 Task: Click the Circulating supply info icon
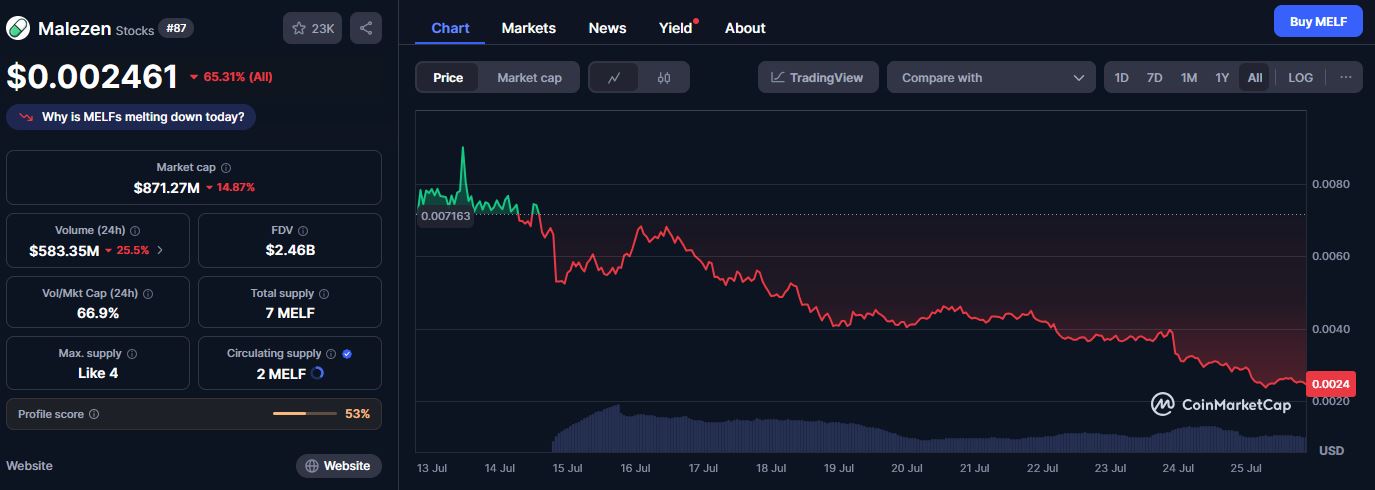(332, 354)
